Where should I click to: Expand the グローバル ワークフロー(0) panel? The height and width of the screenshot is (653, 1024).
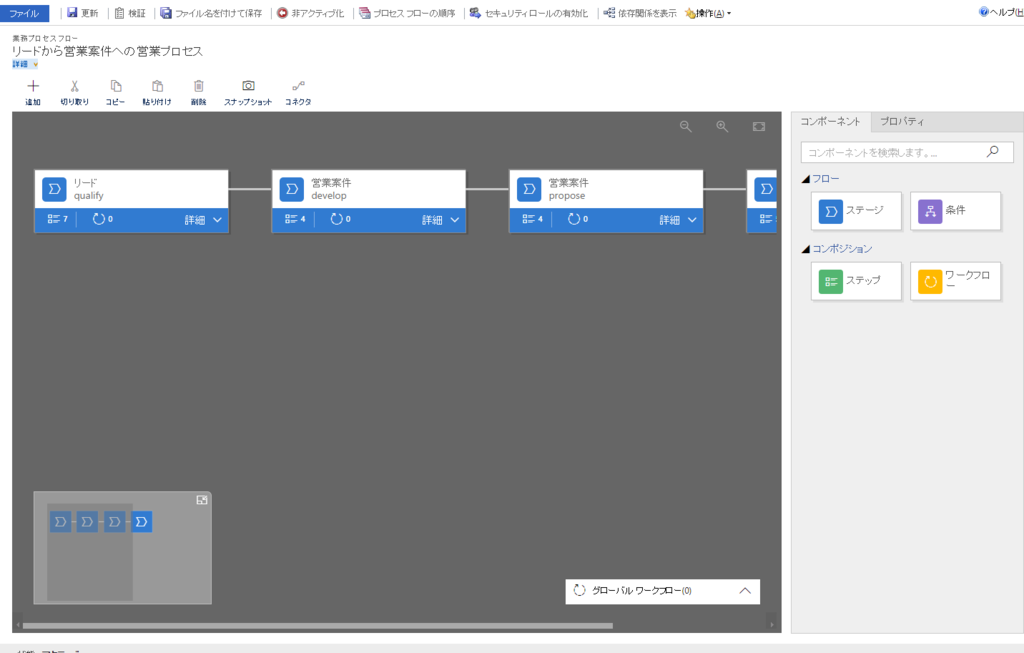tap(745, 591)
